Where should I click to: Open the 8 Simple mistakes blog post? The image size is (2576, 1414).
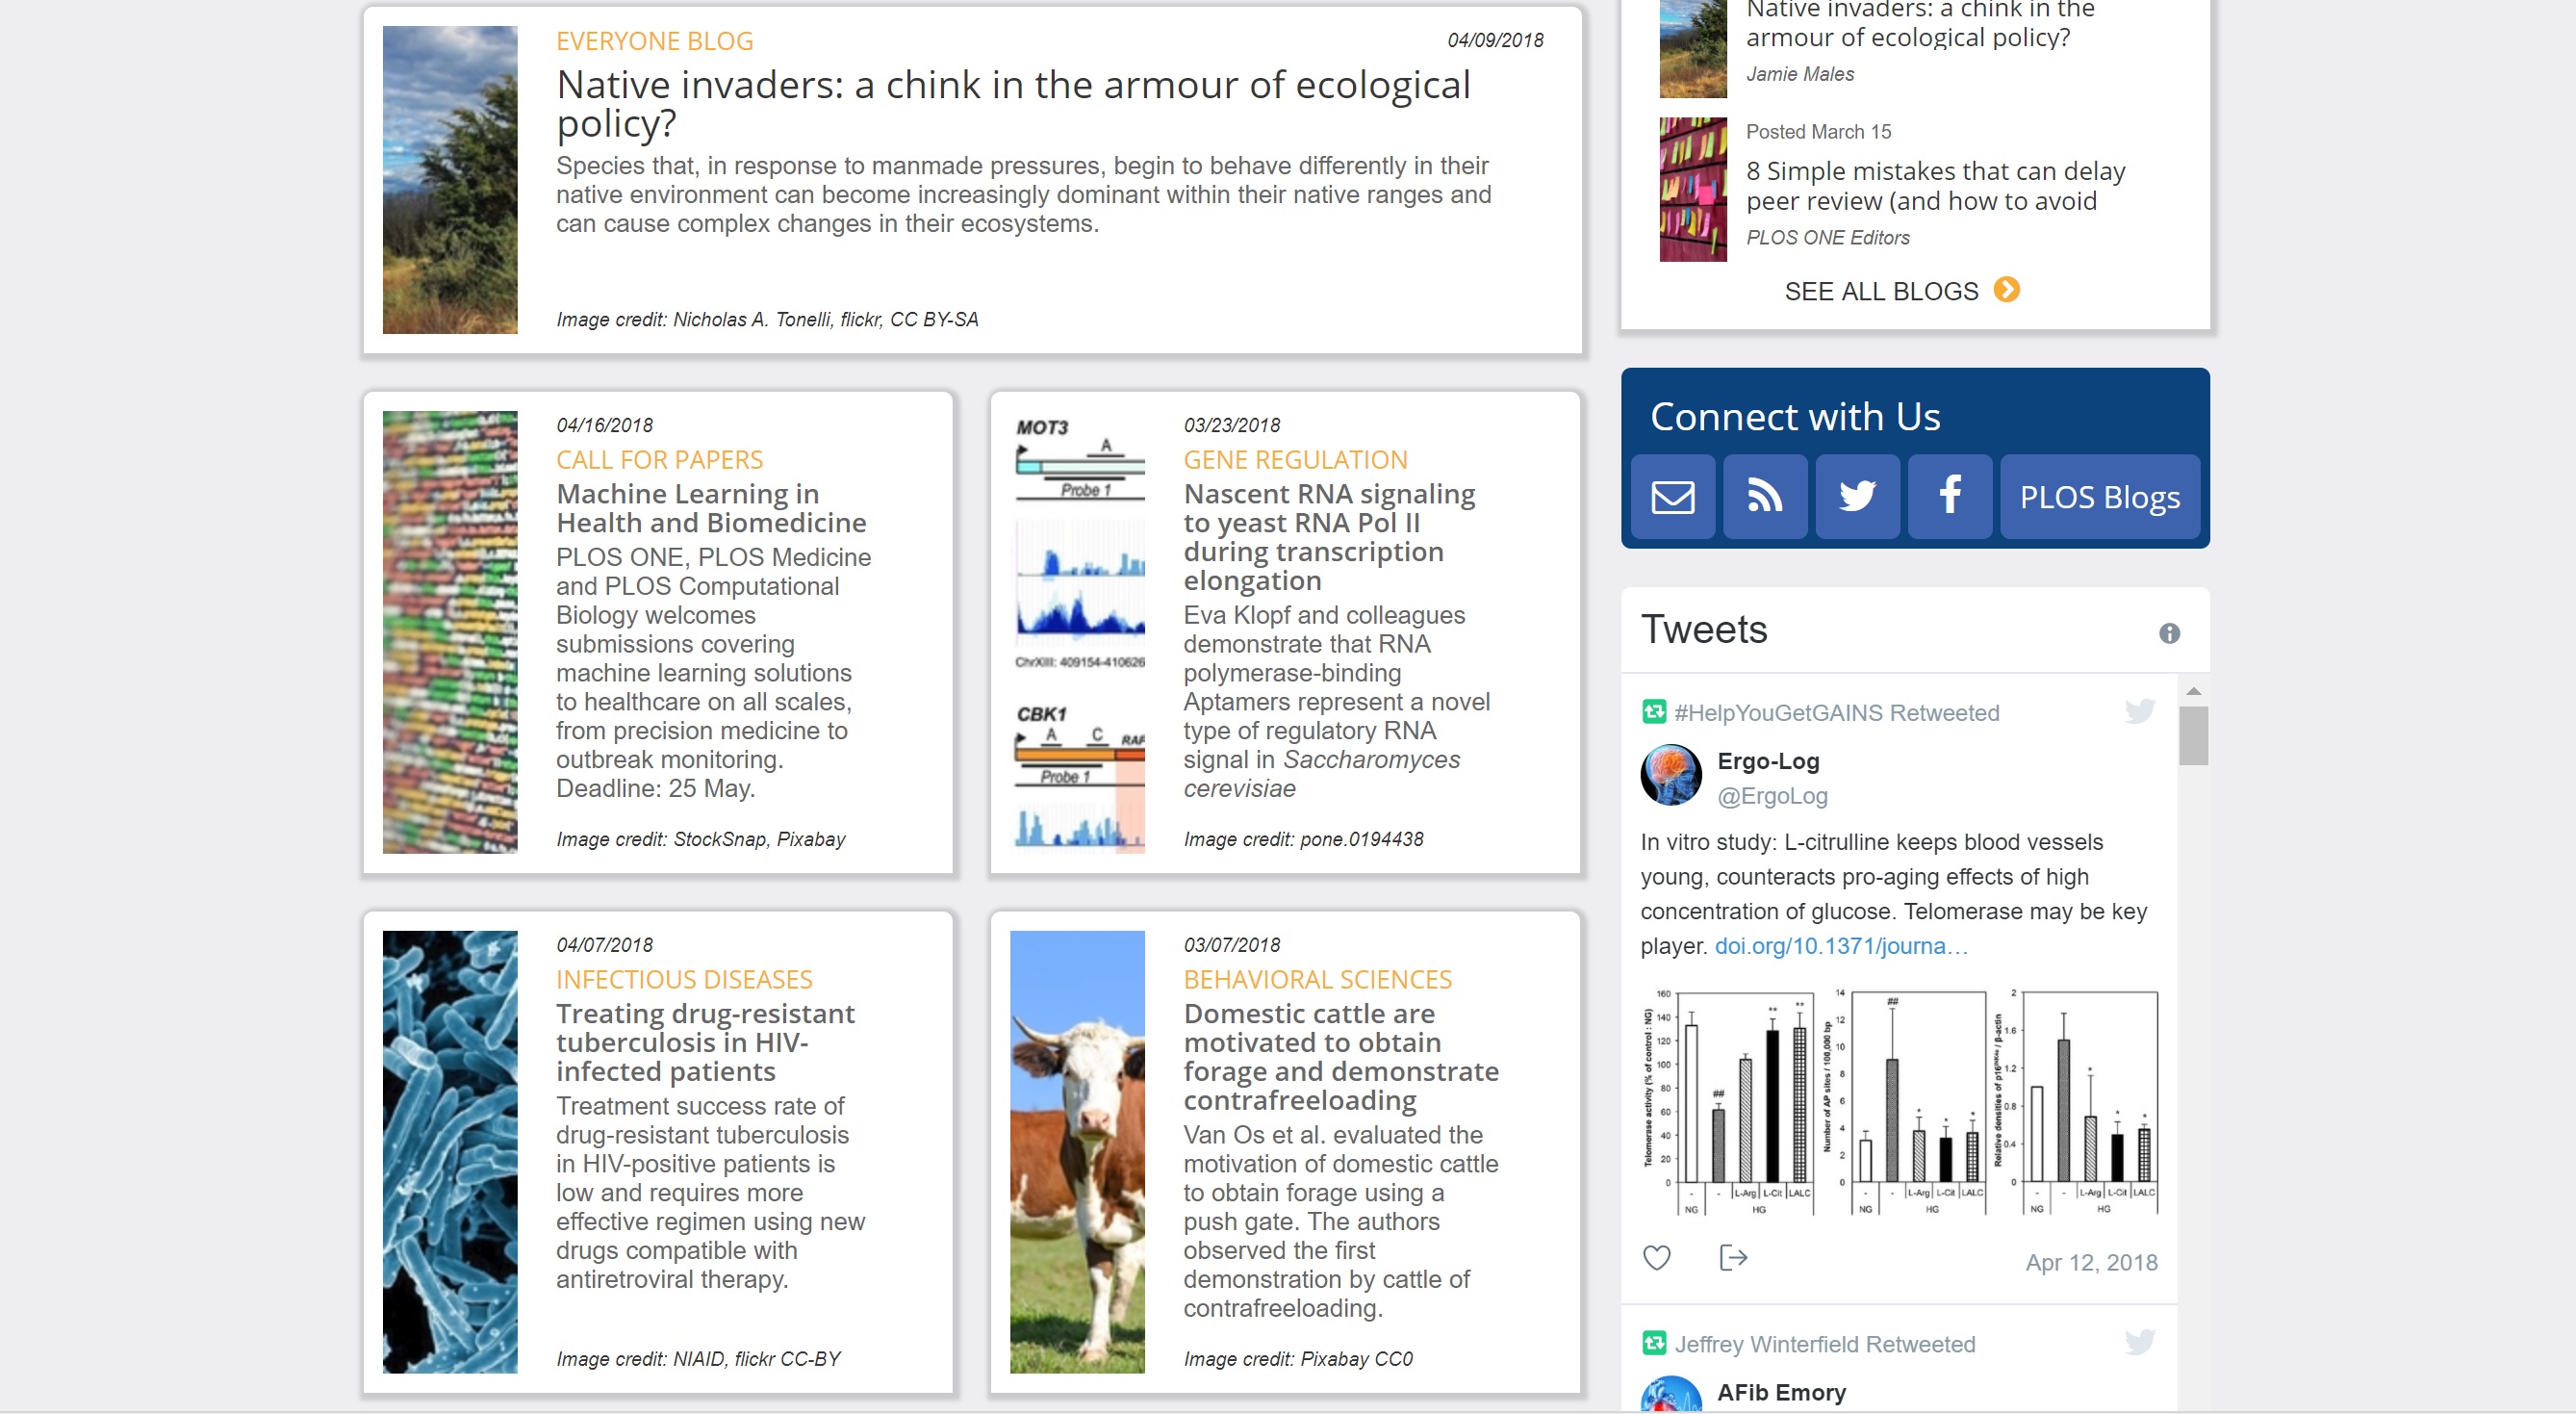(1935, 186)
